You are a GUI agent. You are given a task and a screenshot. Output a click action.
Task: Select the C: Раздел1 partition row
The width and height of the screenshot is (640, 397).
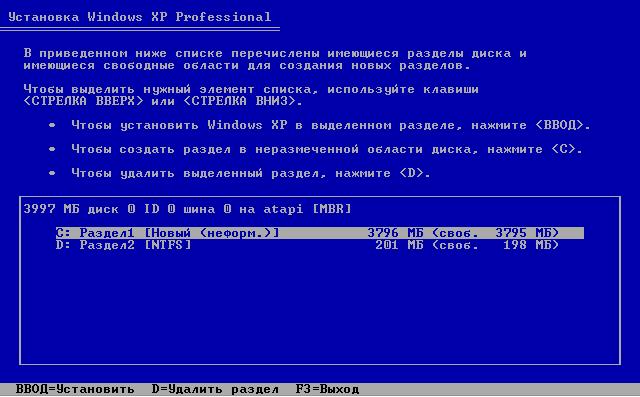pos(320,233)
